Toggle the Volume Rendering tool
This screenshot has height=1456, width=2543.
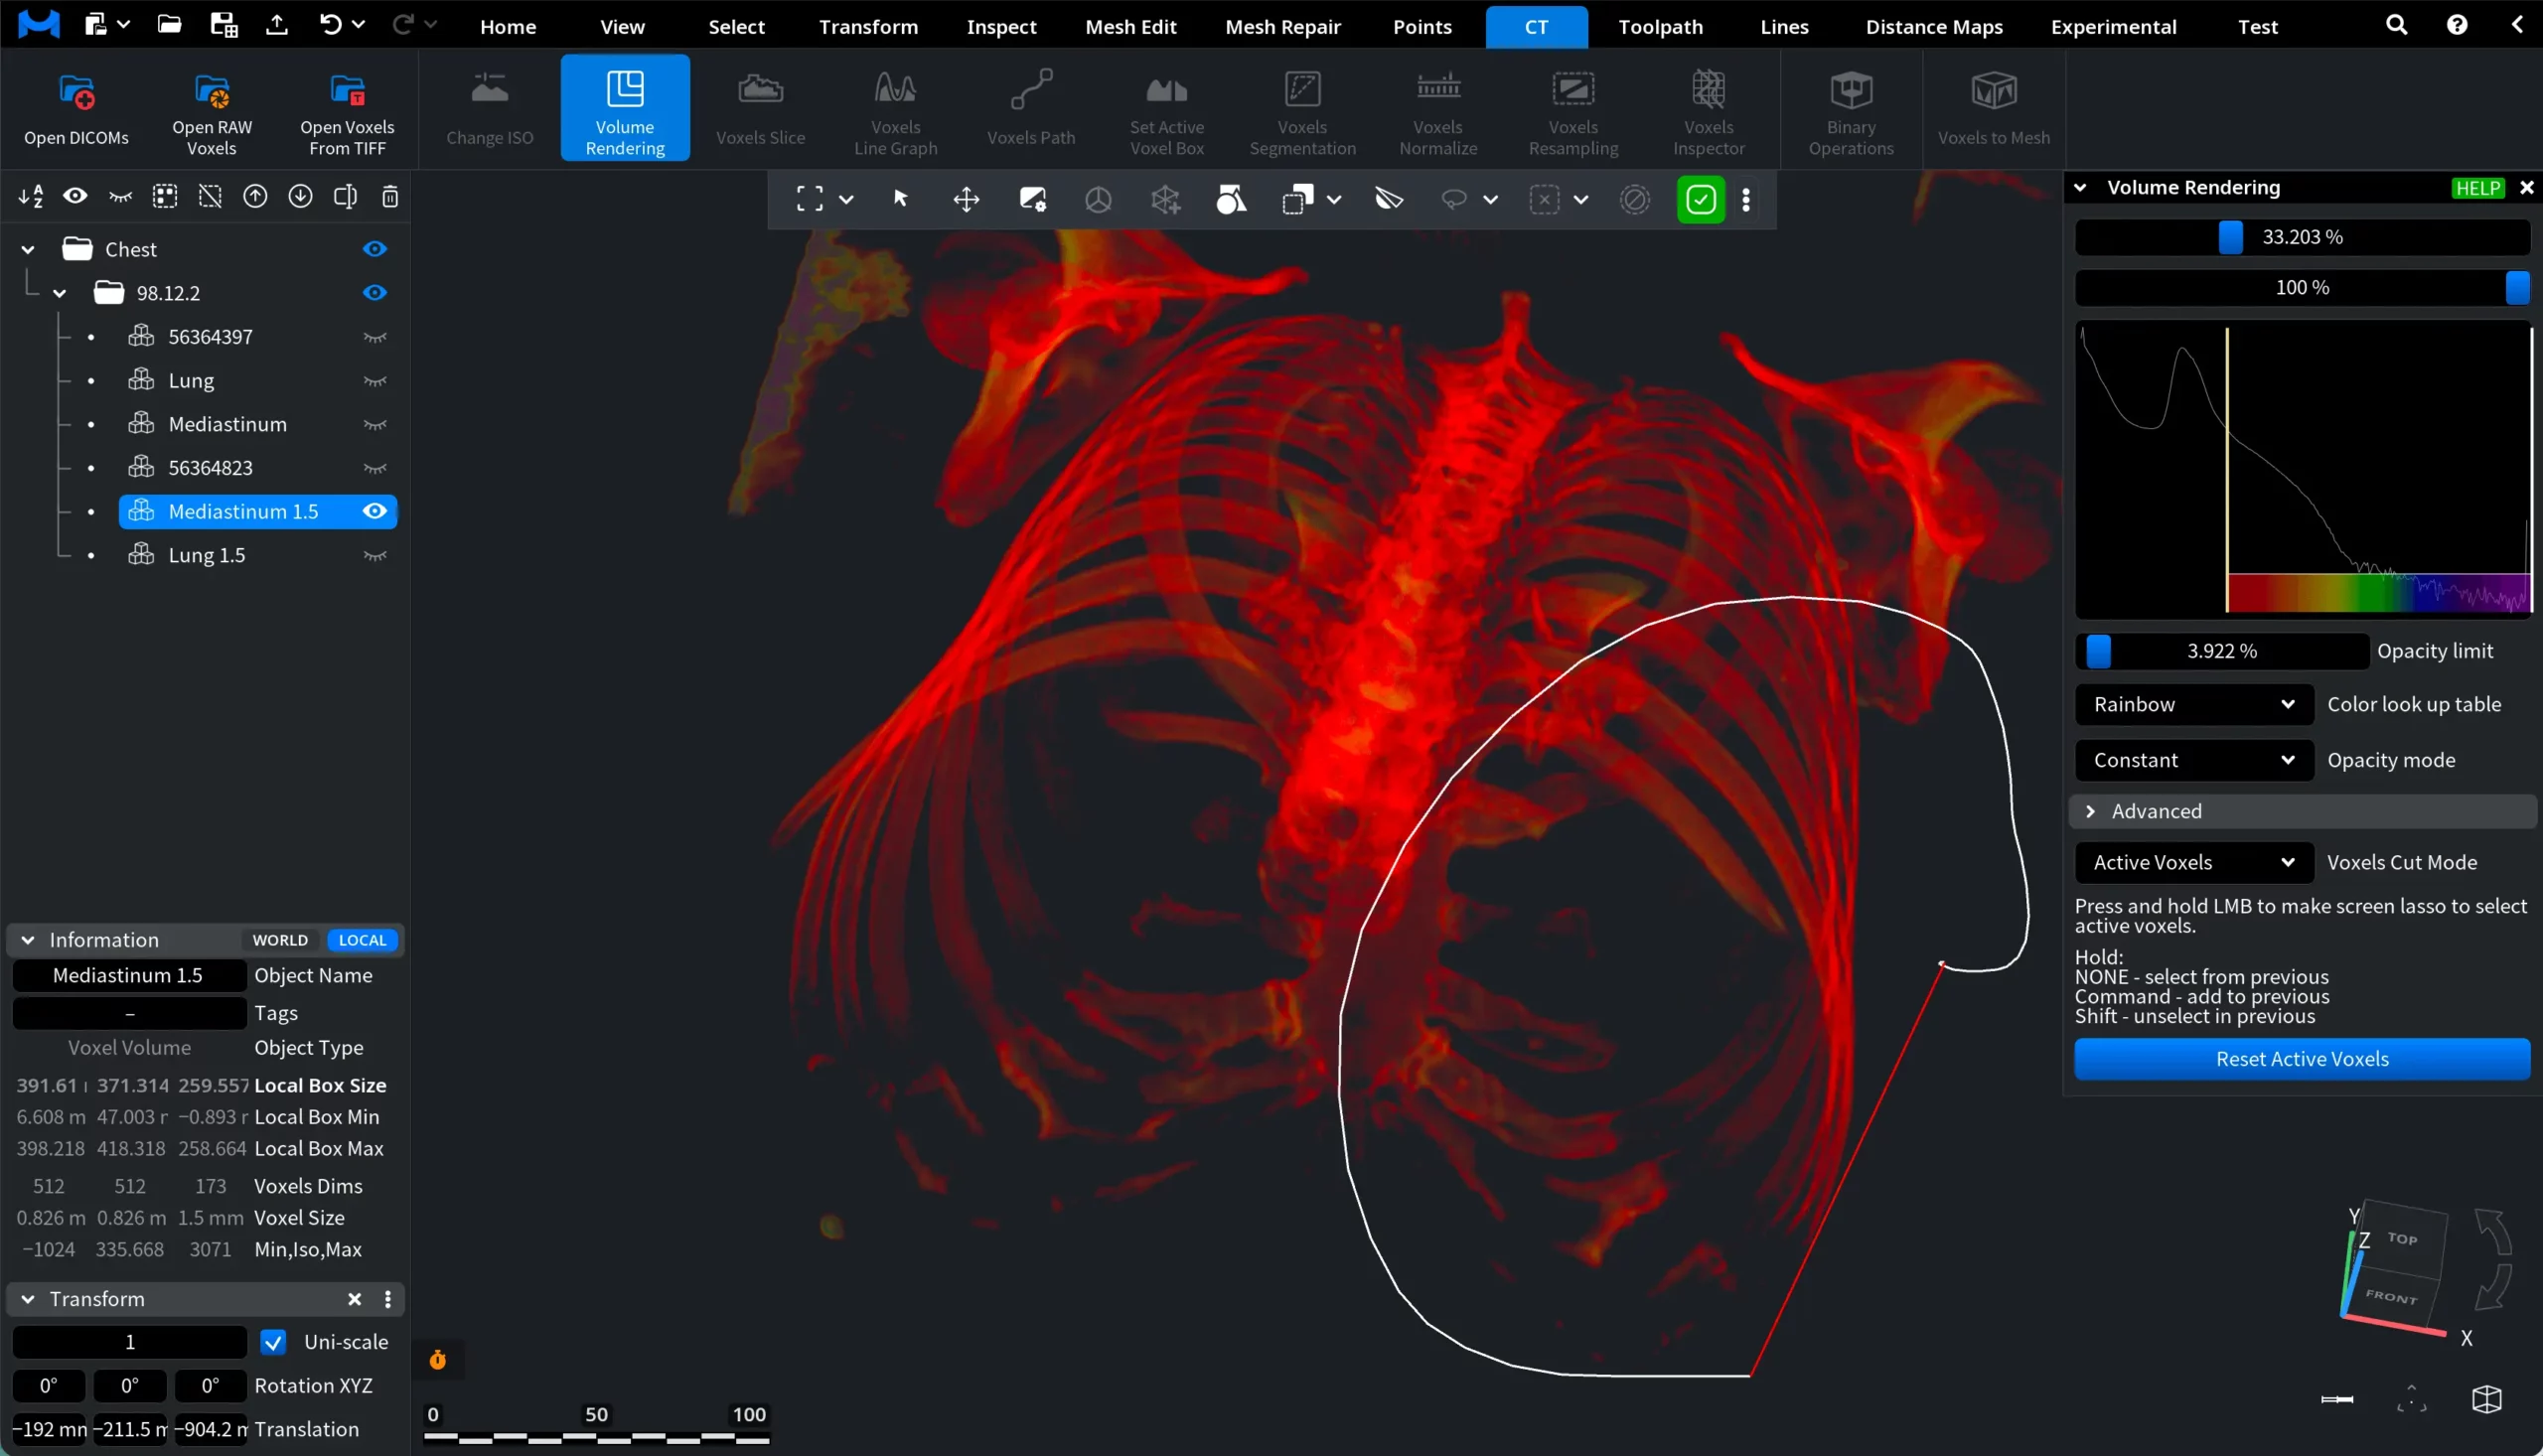625,108
